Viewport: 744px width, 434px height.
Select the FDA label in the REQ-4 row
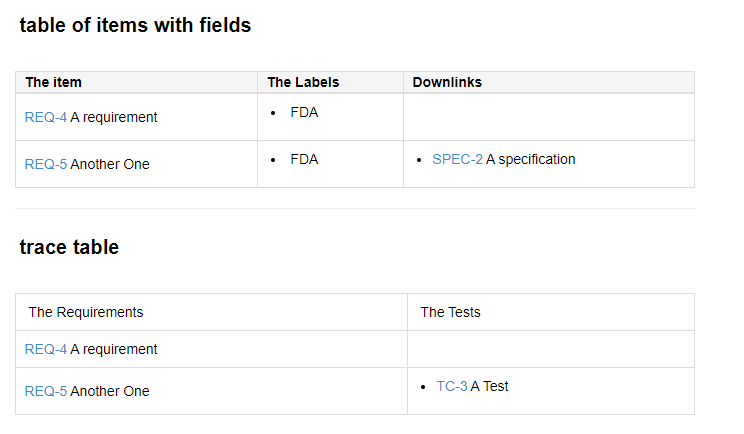(304, 112)
